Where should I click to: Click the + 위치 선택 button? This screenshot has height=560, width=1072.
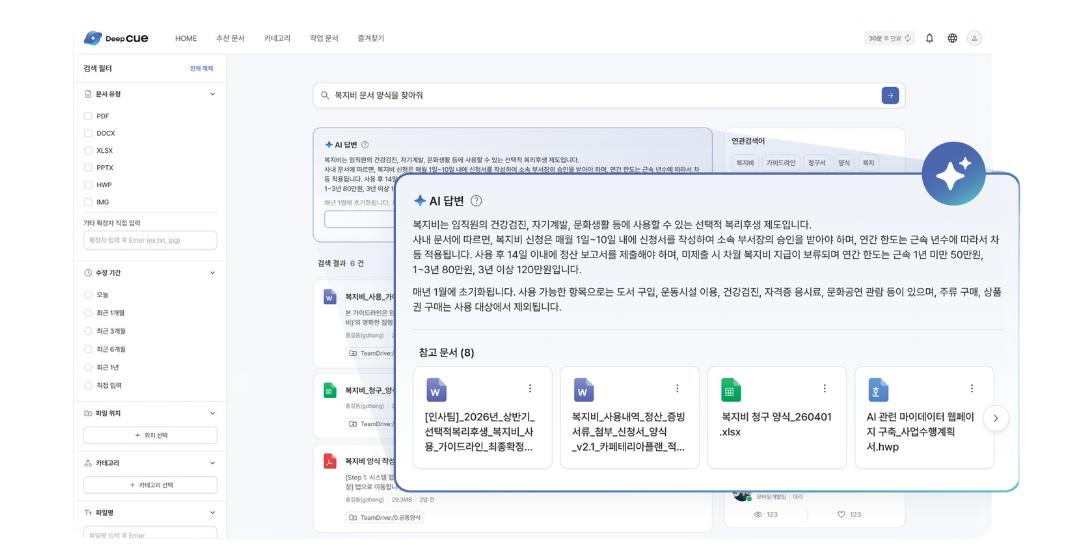(x=150, y=436)
